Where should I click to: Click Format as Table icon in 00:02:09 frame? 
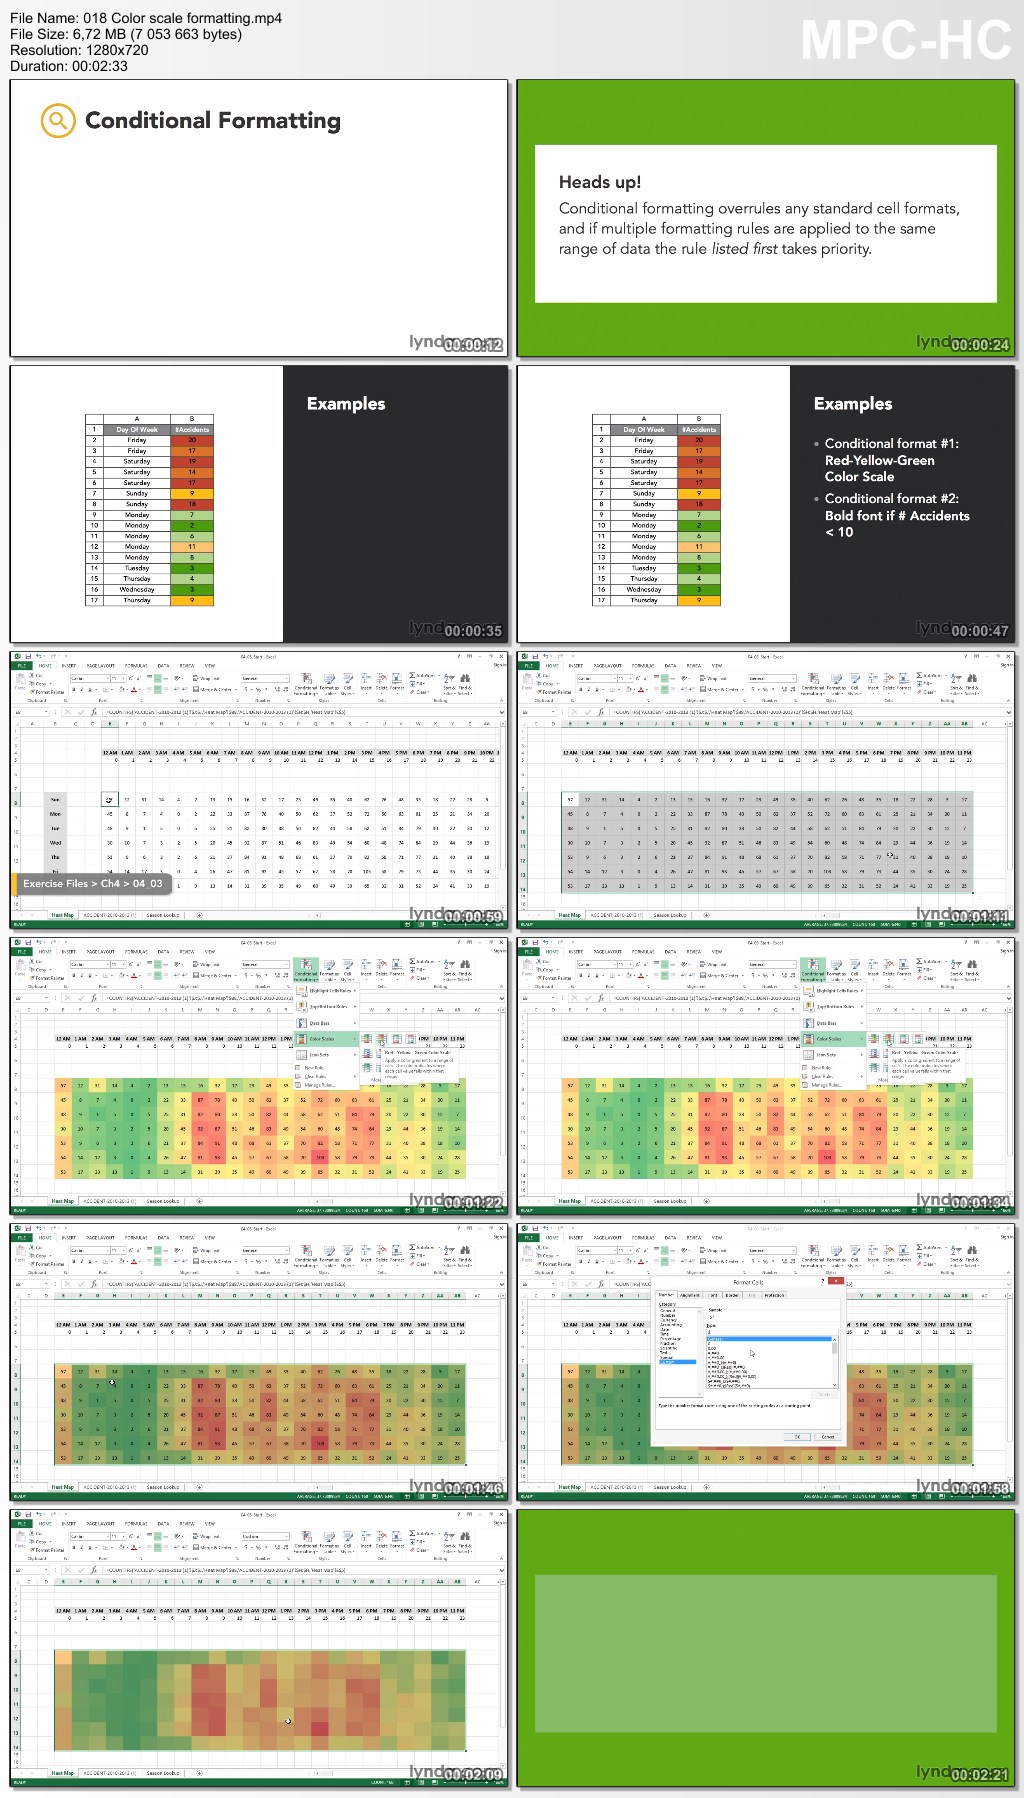pyautogui.click(x=328, y=1540)
